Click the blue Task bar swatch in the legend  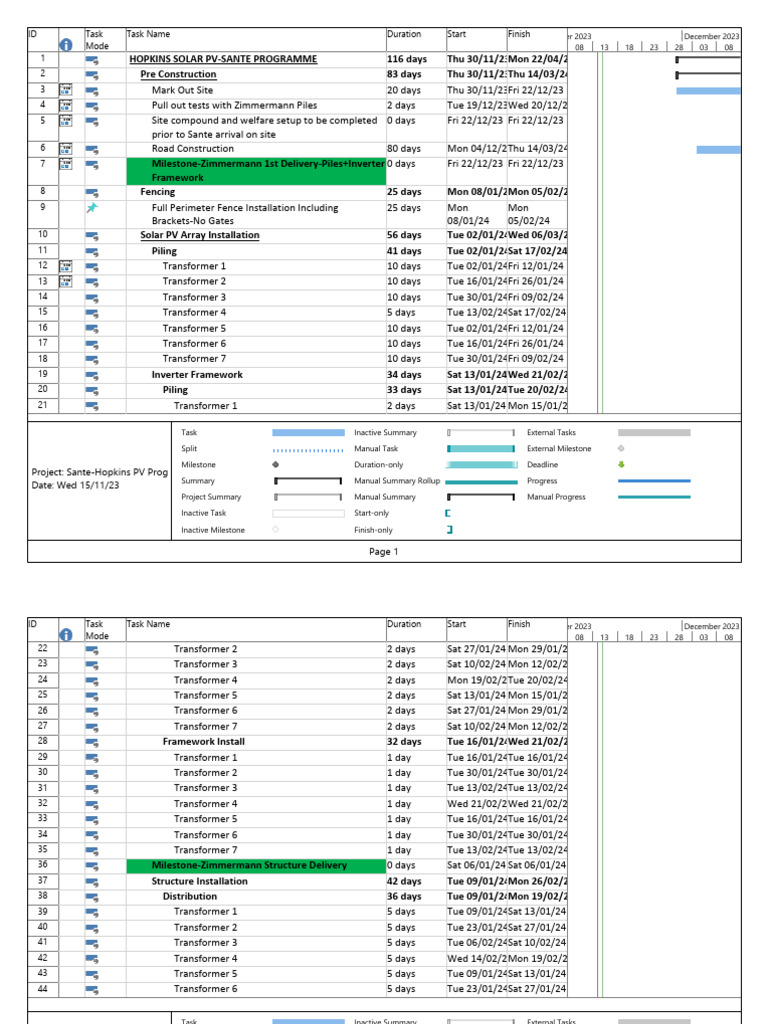click(x=308, y=432)
